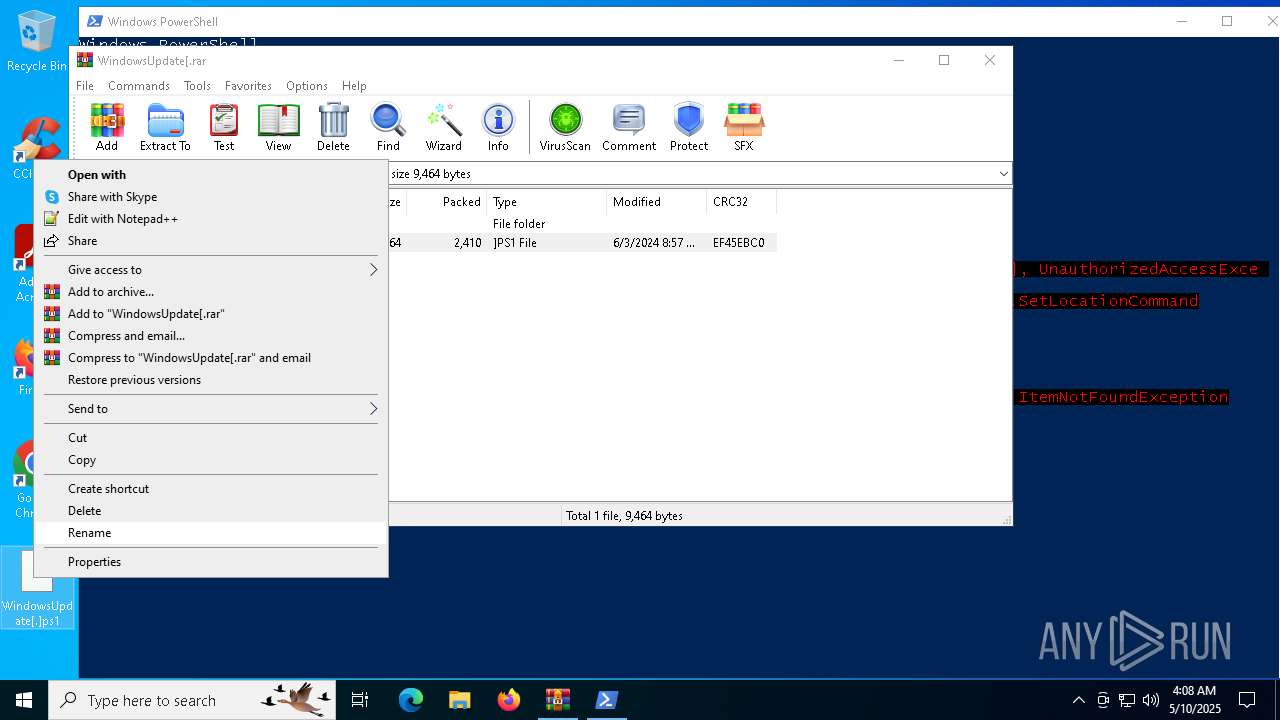Open the Options menu
Image resolution: width=1280 pixels, height=720 pixels.
[307, 86]
